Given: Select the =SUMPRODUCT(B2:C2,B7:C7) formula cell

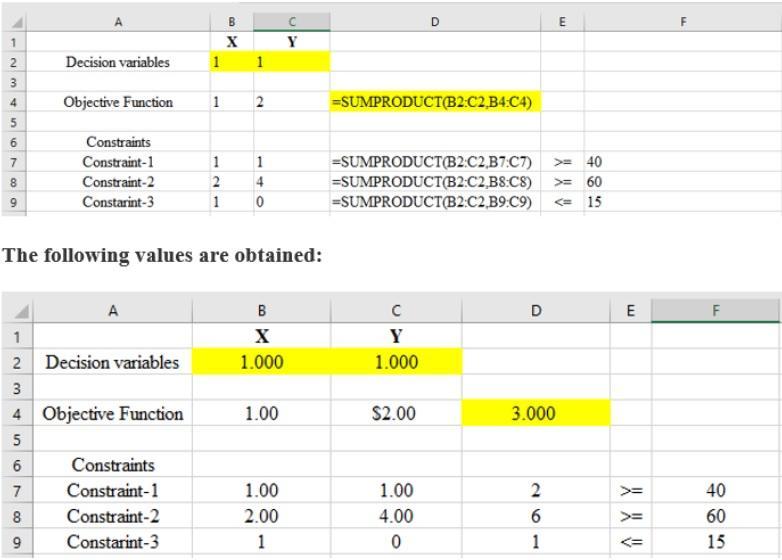Looking at the screenshot, I should click(x=435, y=162).
